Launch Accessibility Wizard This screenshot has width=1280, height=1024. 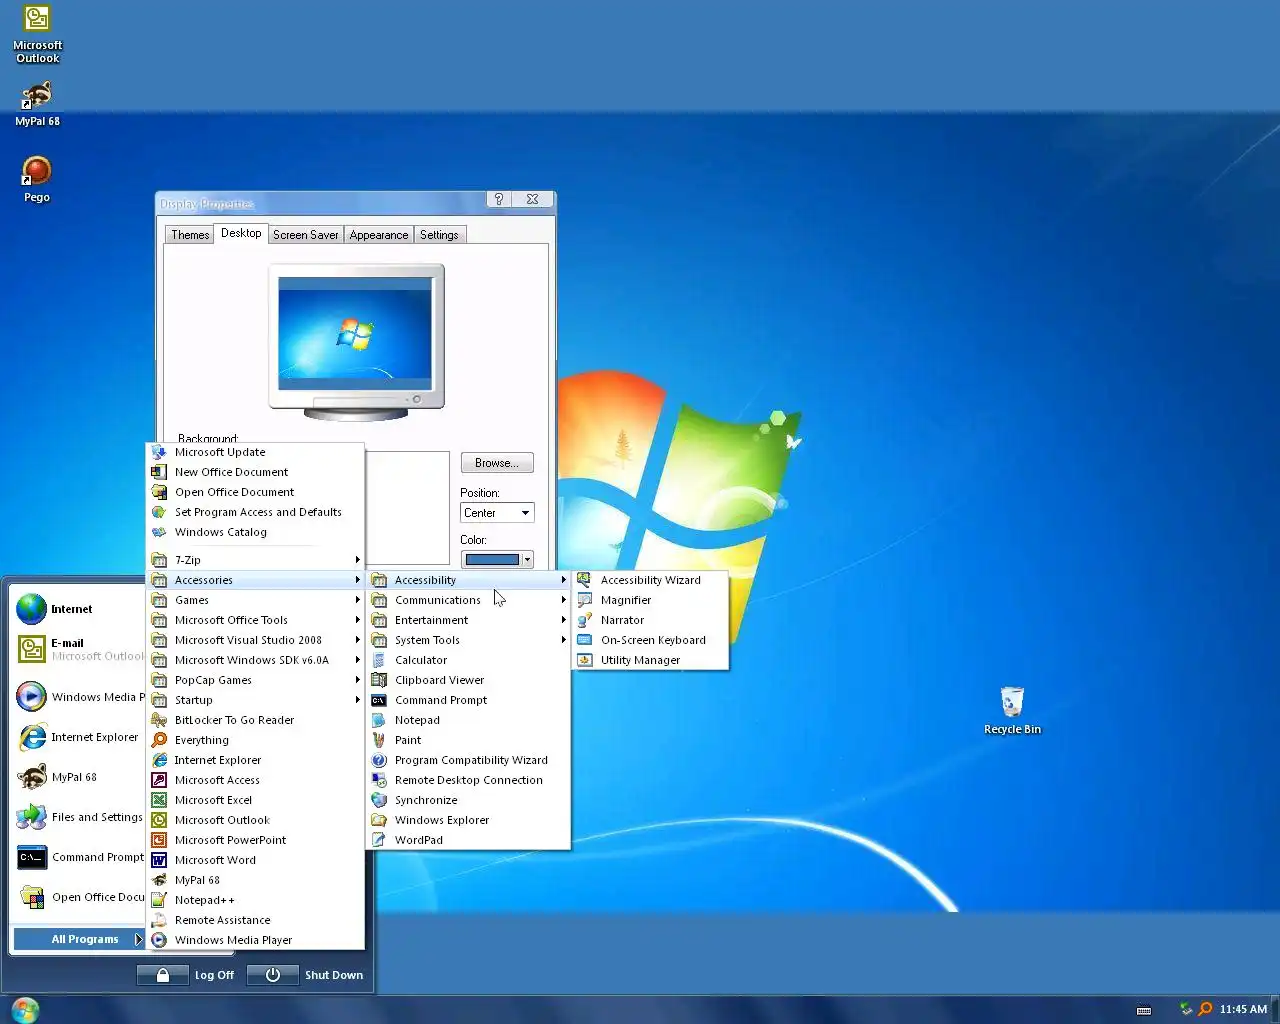point(650,580)
